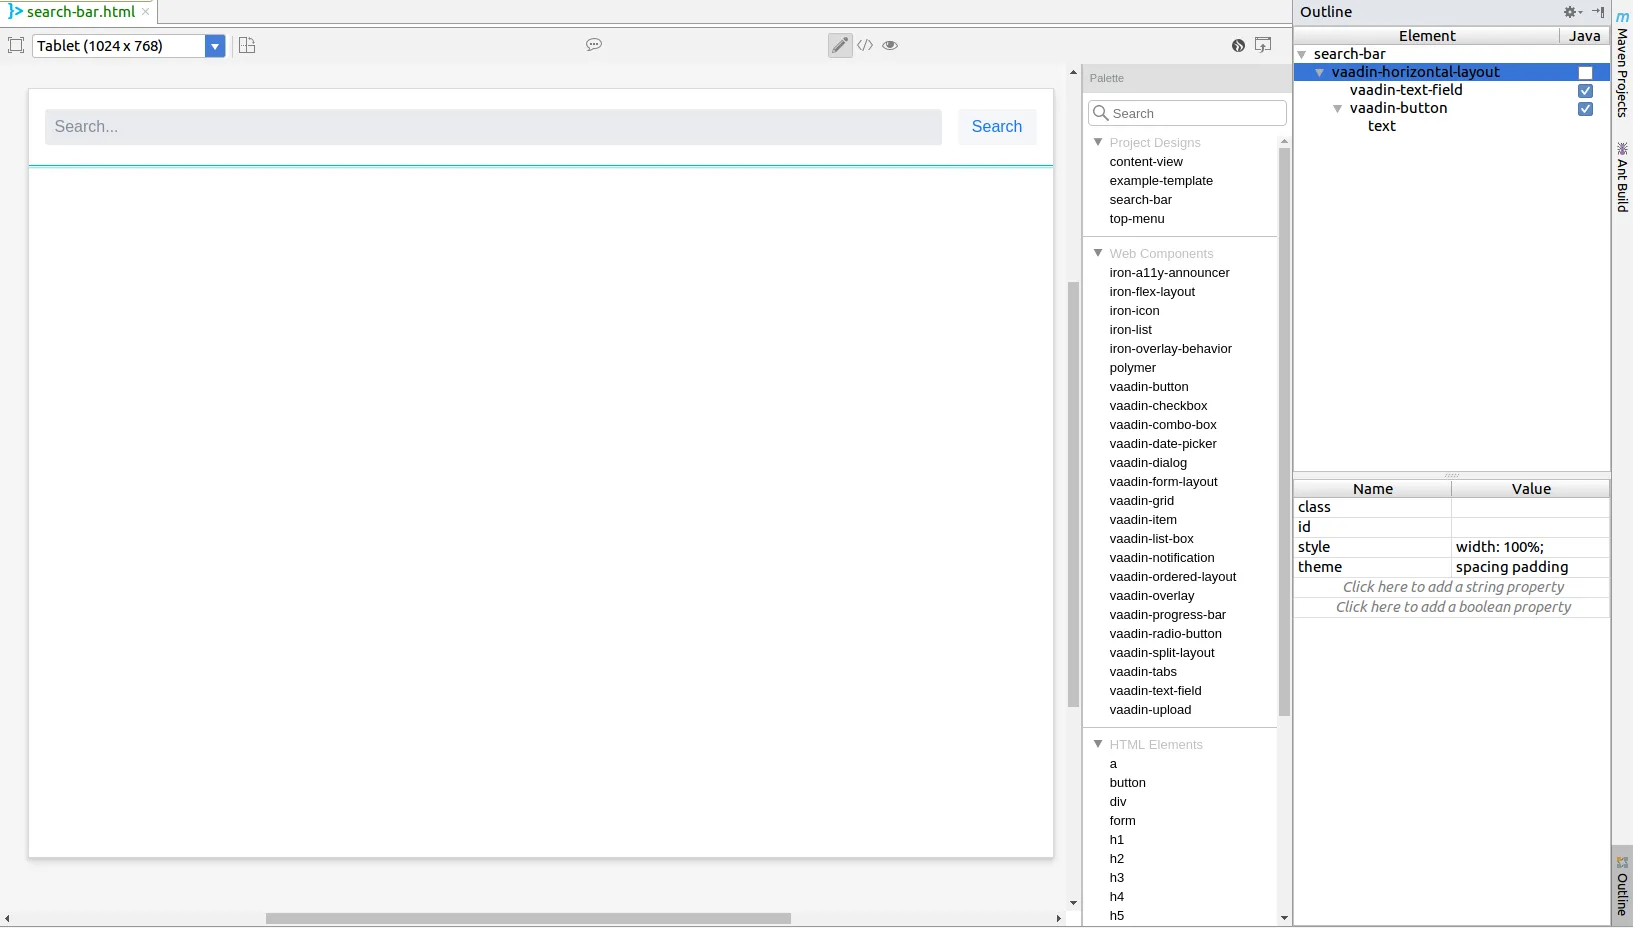
Task: Uncheck the vaadin-button checkbox
Action: point(1586,109)
